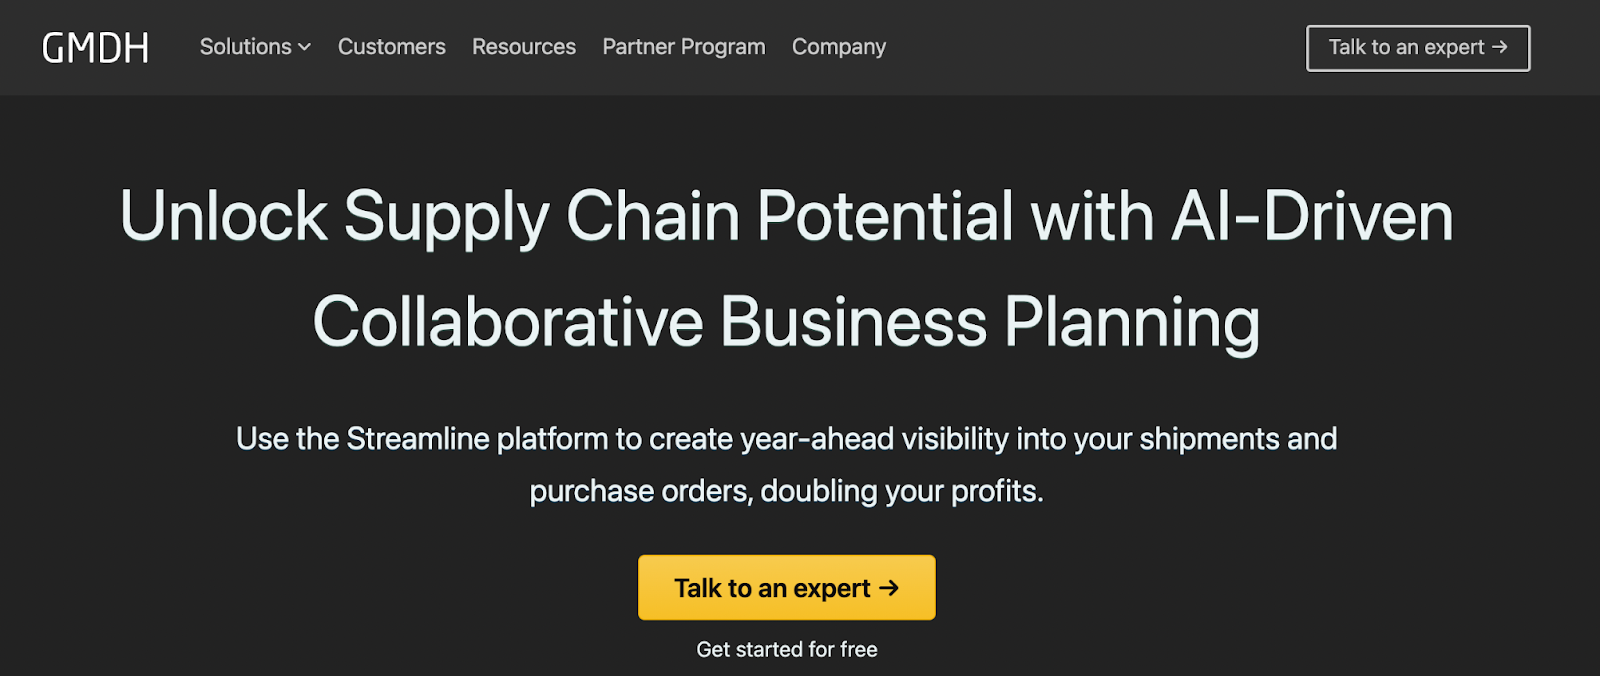Click the GMDH logo
This screenshot has width=1600, height=676.
[96, 48]
